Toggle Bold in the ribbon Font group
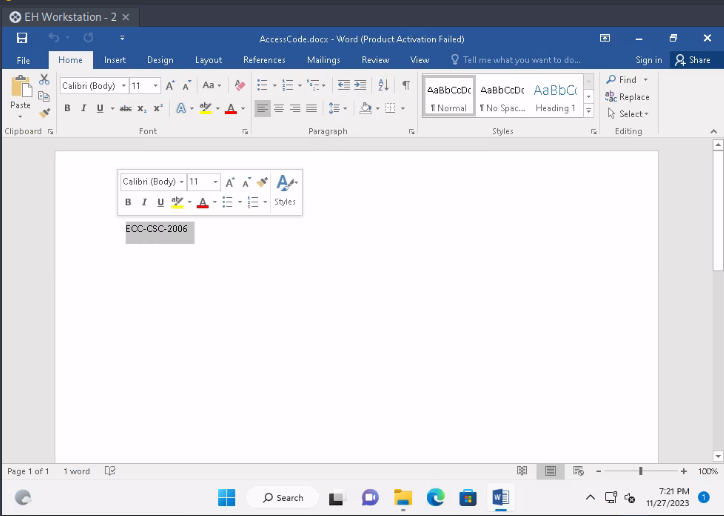This screenshot has width=724, height=516. 68,108
